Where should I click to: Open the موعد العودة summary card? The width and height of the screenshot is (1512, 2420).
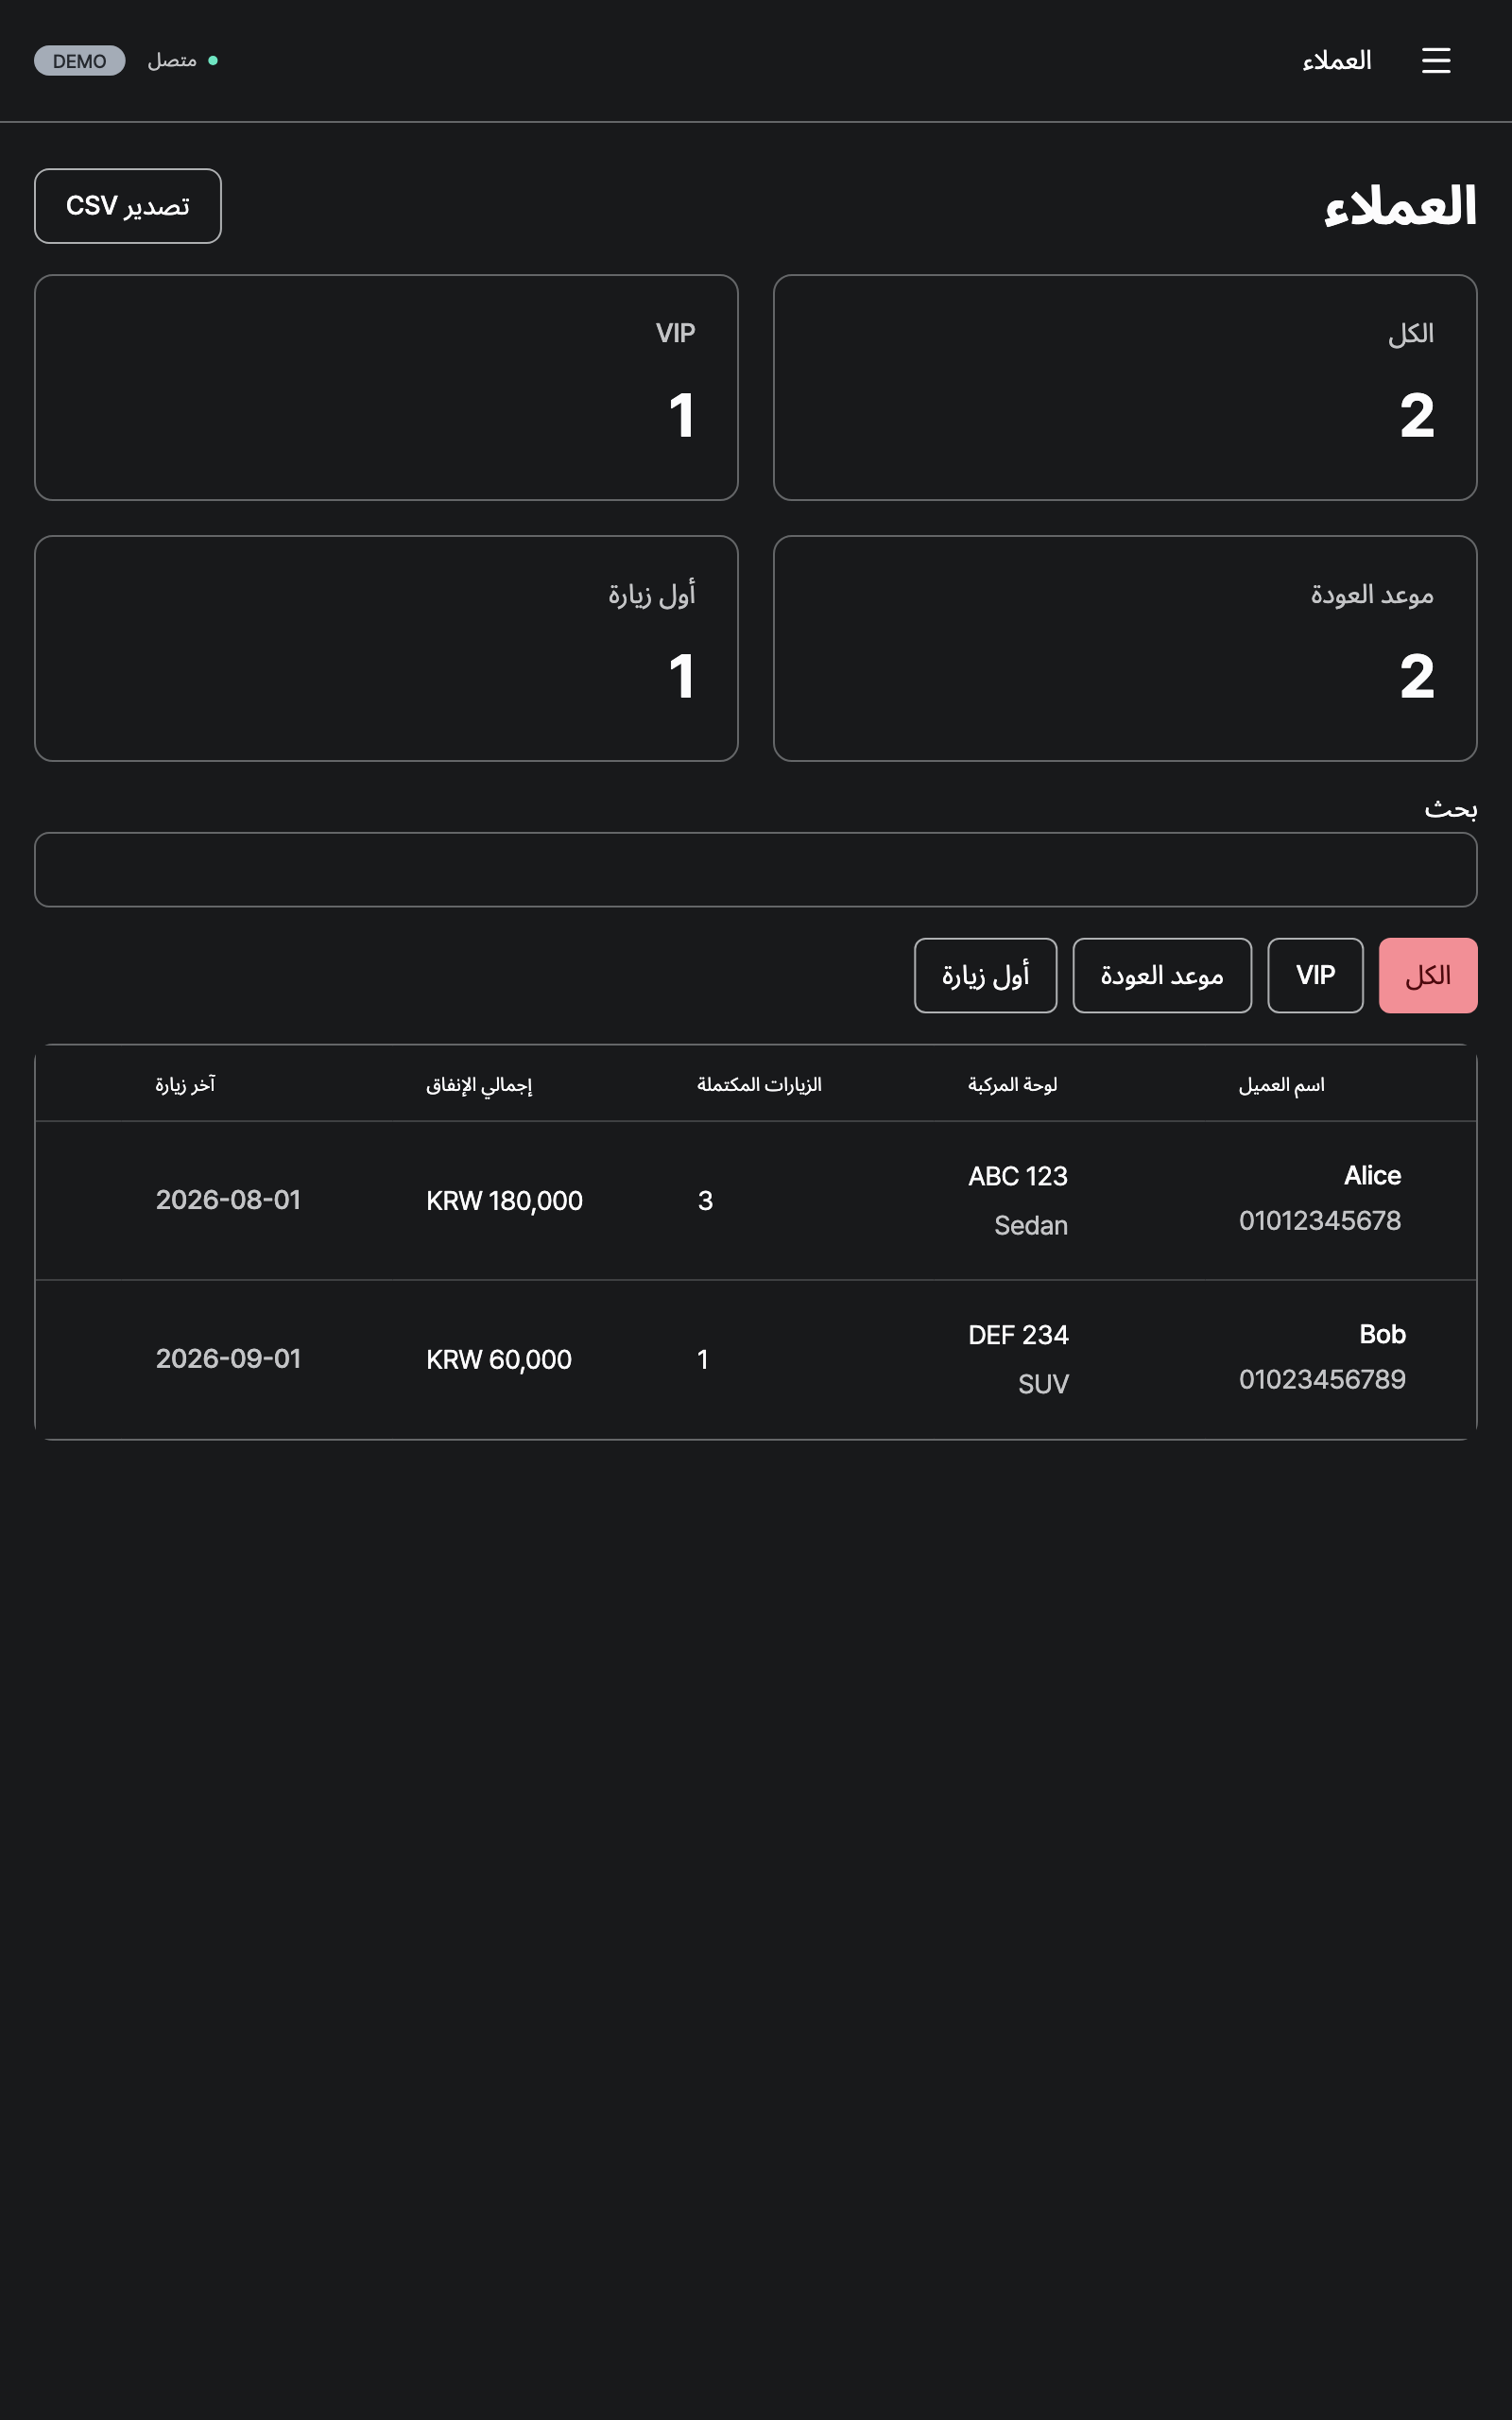1125,649
